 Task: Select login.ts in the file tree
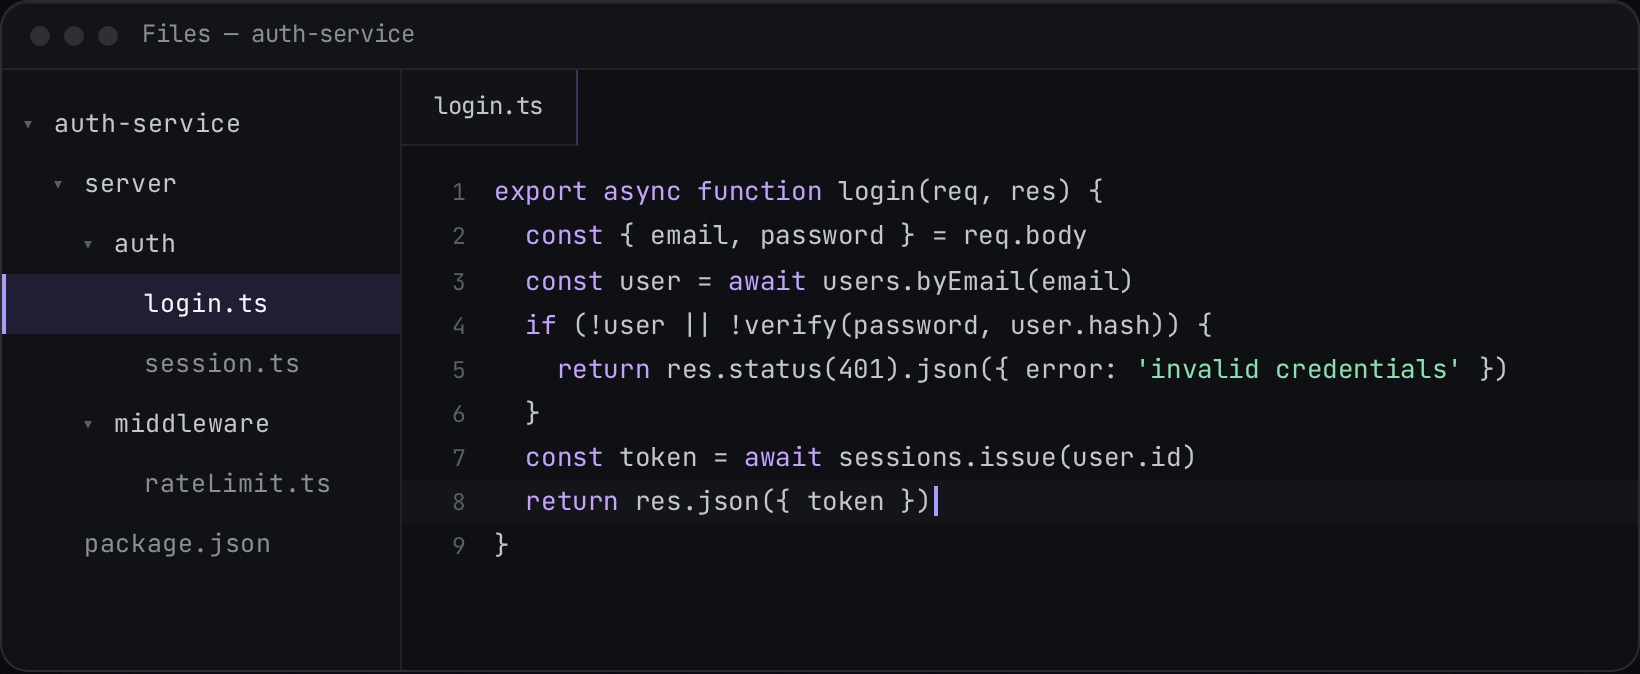pyautogui.click(x=201, y=304)
